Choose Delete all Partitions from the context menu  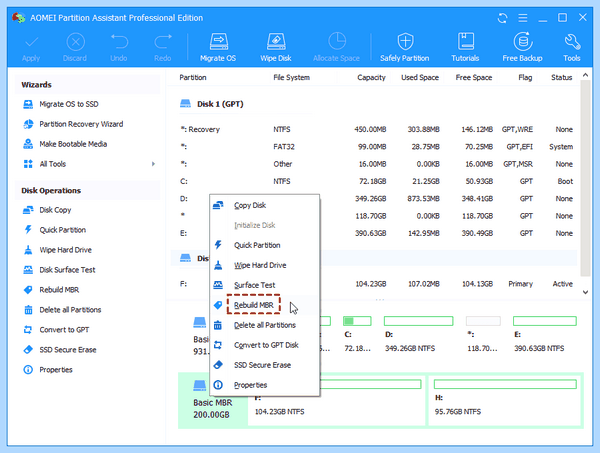(x=265, y=325)
